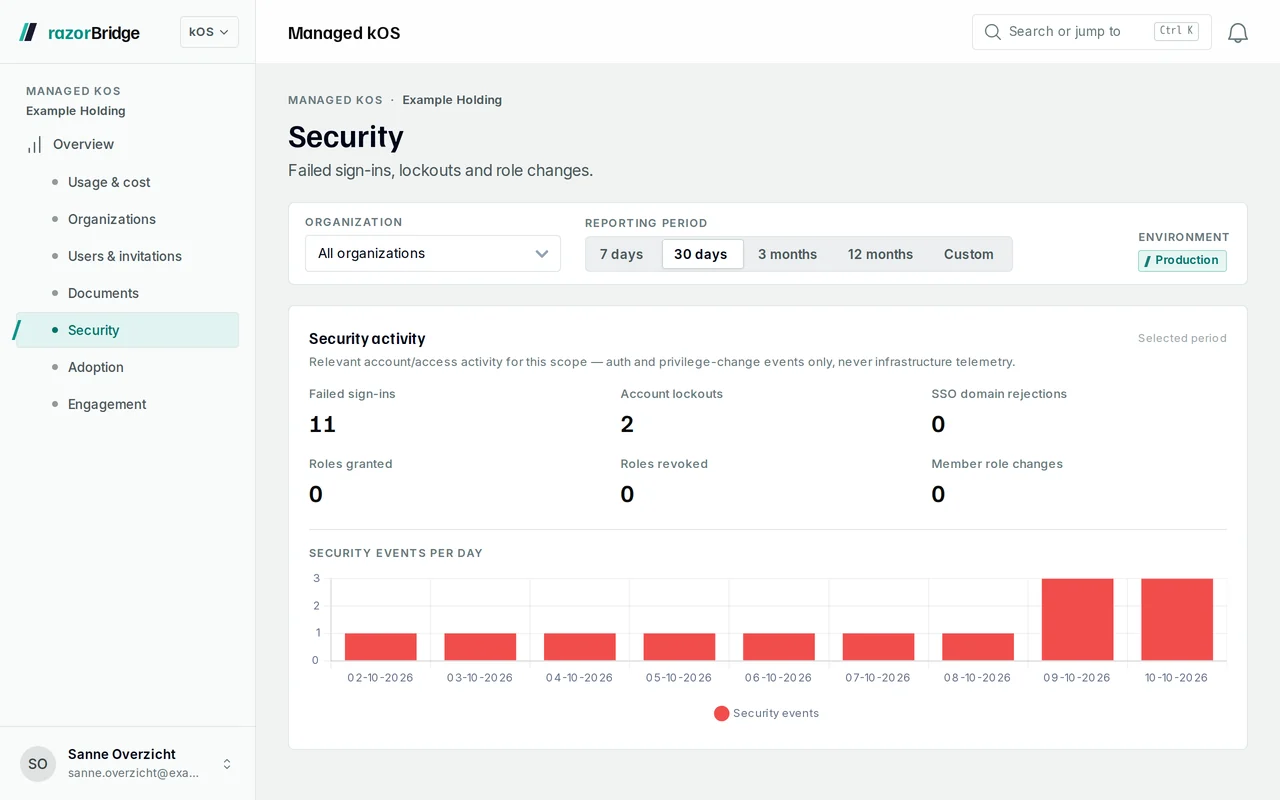
Task: Click the 09-10-2026 chart bar
Action: click(x=1077, y=619)
